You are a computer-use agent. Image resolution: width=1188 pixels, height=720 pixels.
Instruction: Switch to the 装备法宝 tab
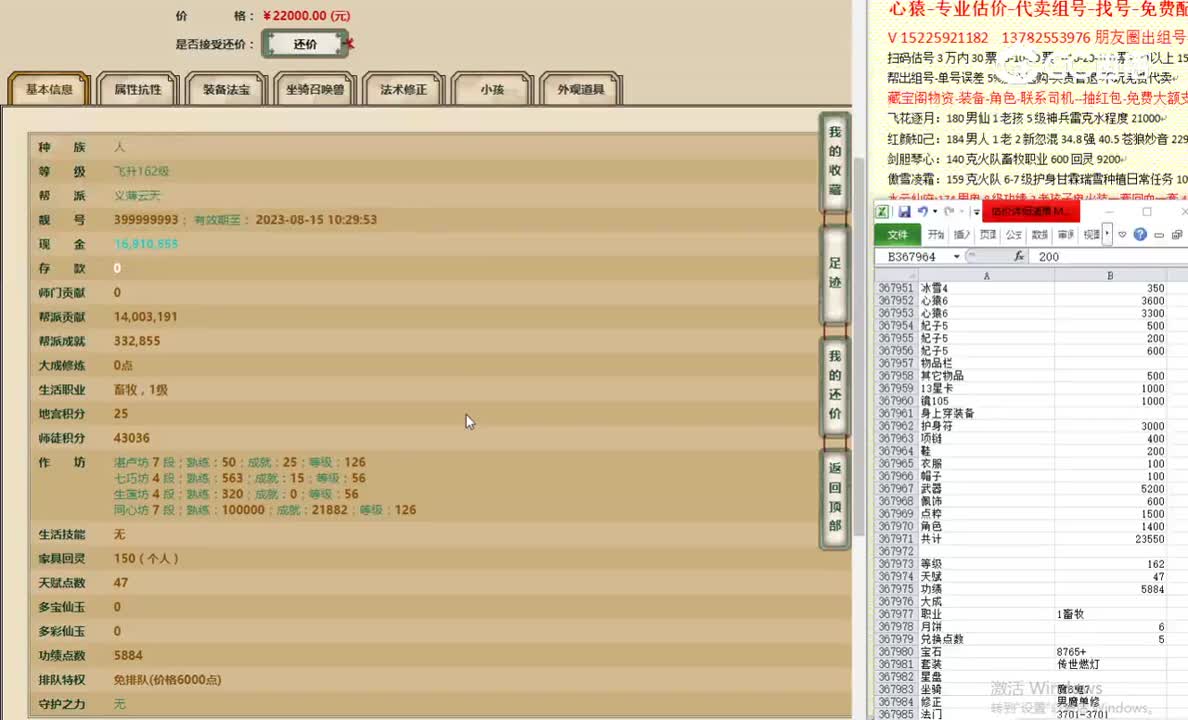click(x=225, y=88)
